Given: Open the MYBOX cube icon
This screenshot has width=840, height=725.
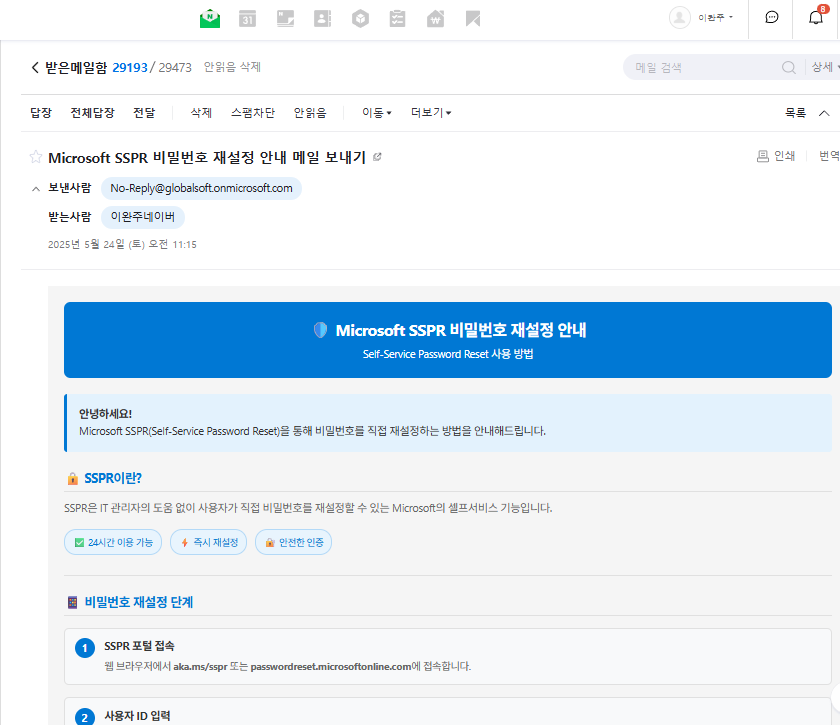Looking at the screenshot, I should tap(360, 19).
